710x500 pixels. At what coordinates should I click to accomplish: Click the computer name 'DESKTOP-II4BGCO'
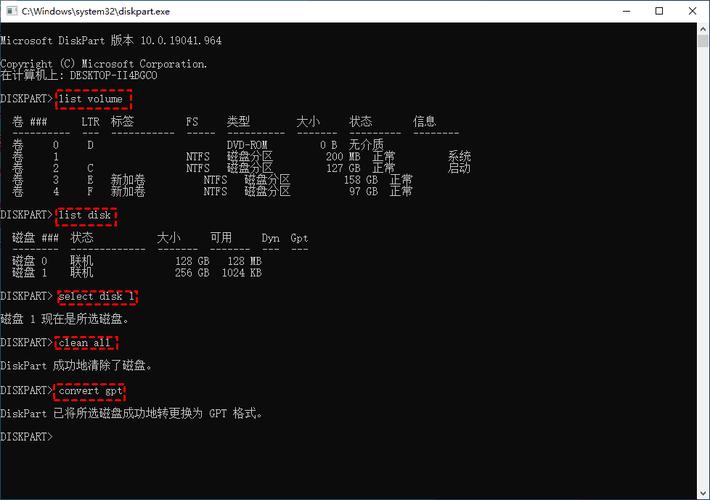114,76
